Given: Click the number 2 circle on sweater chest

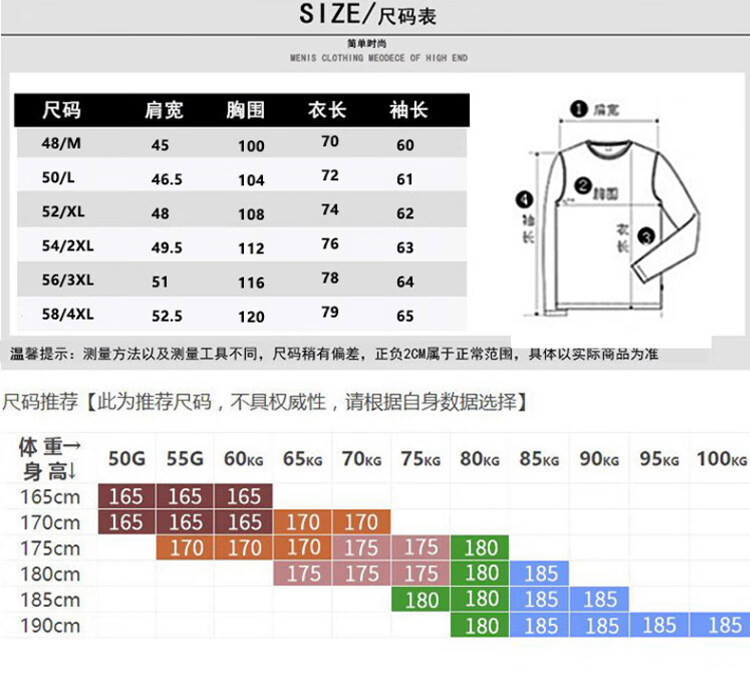Looking at the screenshot, I should [x=583, y=186].
